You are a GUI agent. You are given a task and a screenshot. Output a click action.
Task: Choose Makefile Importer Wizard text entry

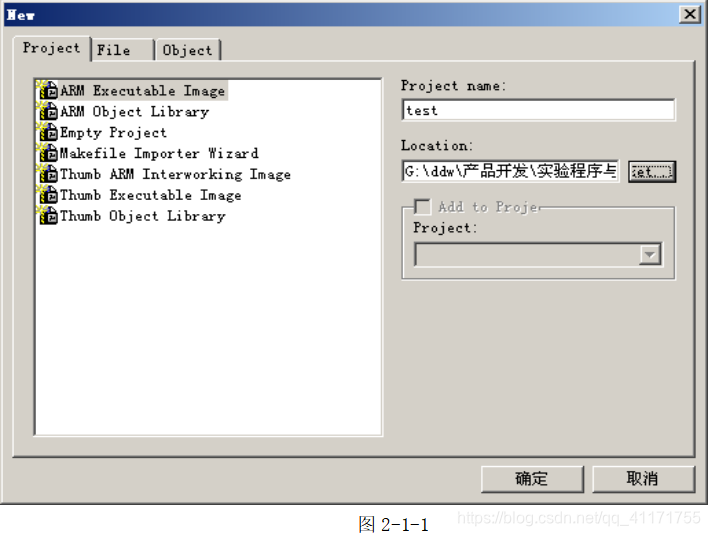click(x=159, y=153)
